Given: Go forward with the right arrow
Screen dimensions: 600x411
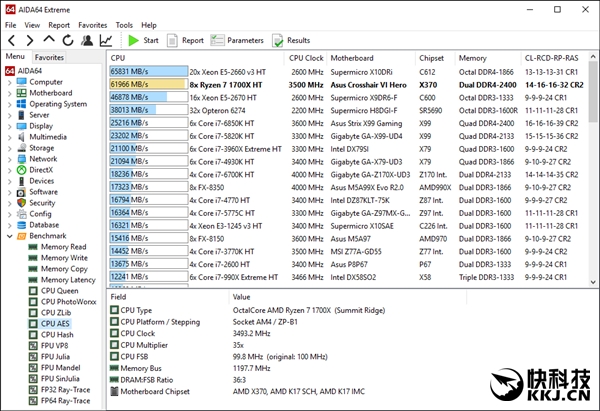Looking at the screenshot, I should point(30,40).
